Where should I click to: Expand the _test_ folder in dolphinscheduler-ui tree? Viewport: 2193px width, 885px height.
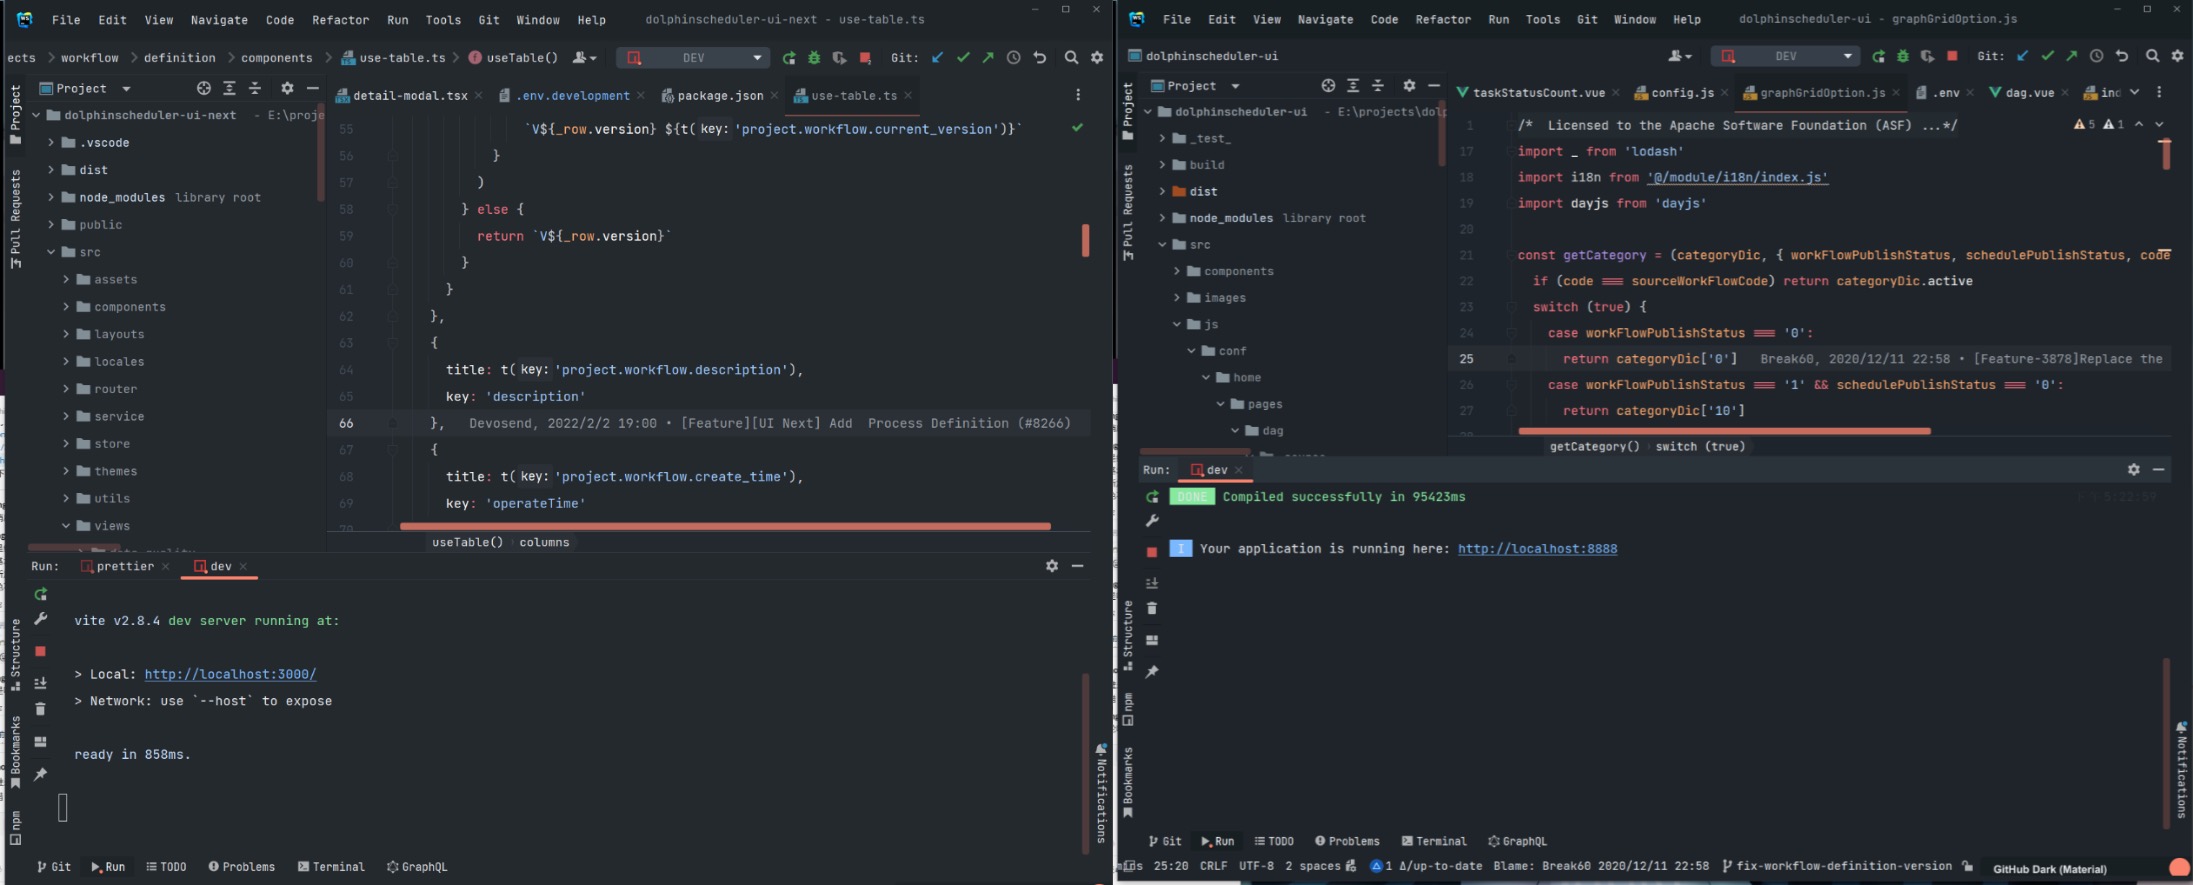(x=1162, y=139)
